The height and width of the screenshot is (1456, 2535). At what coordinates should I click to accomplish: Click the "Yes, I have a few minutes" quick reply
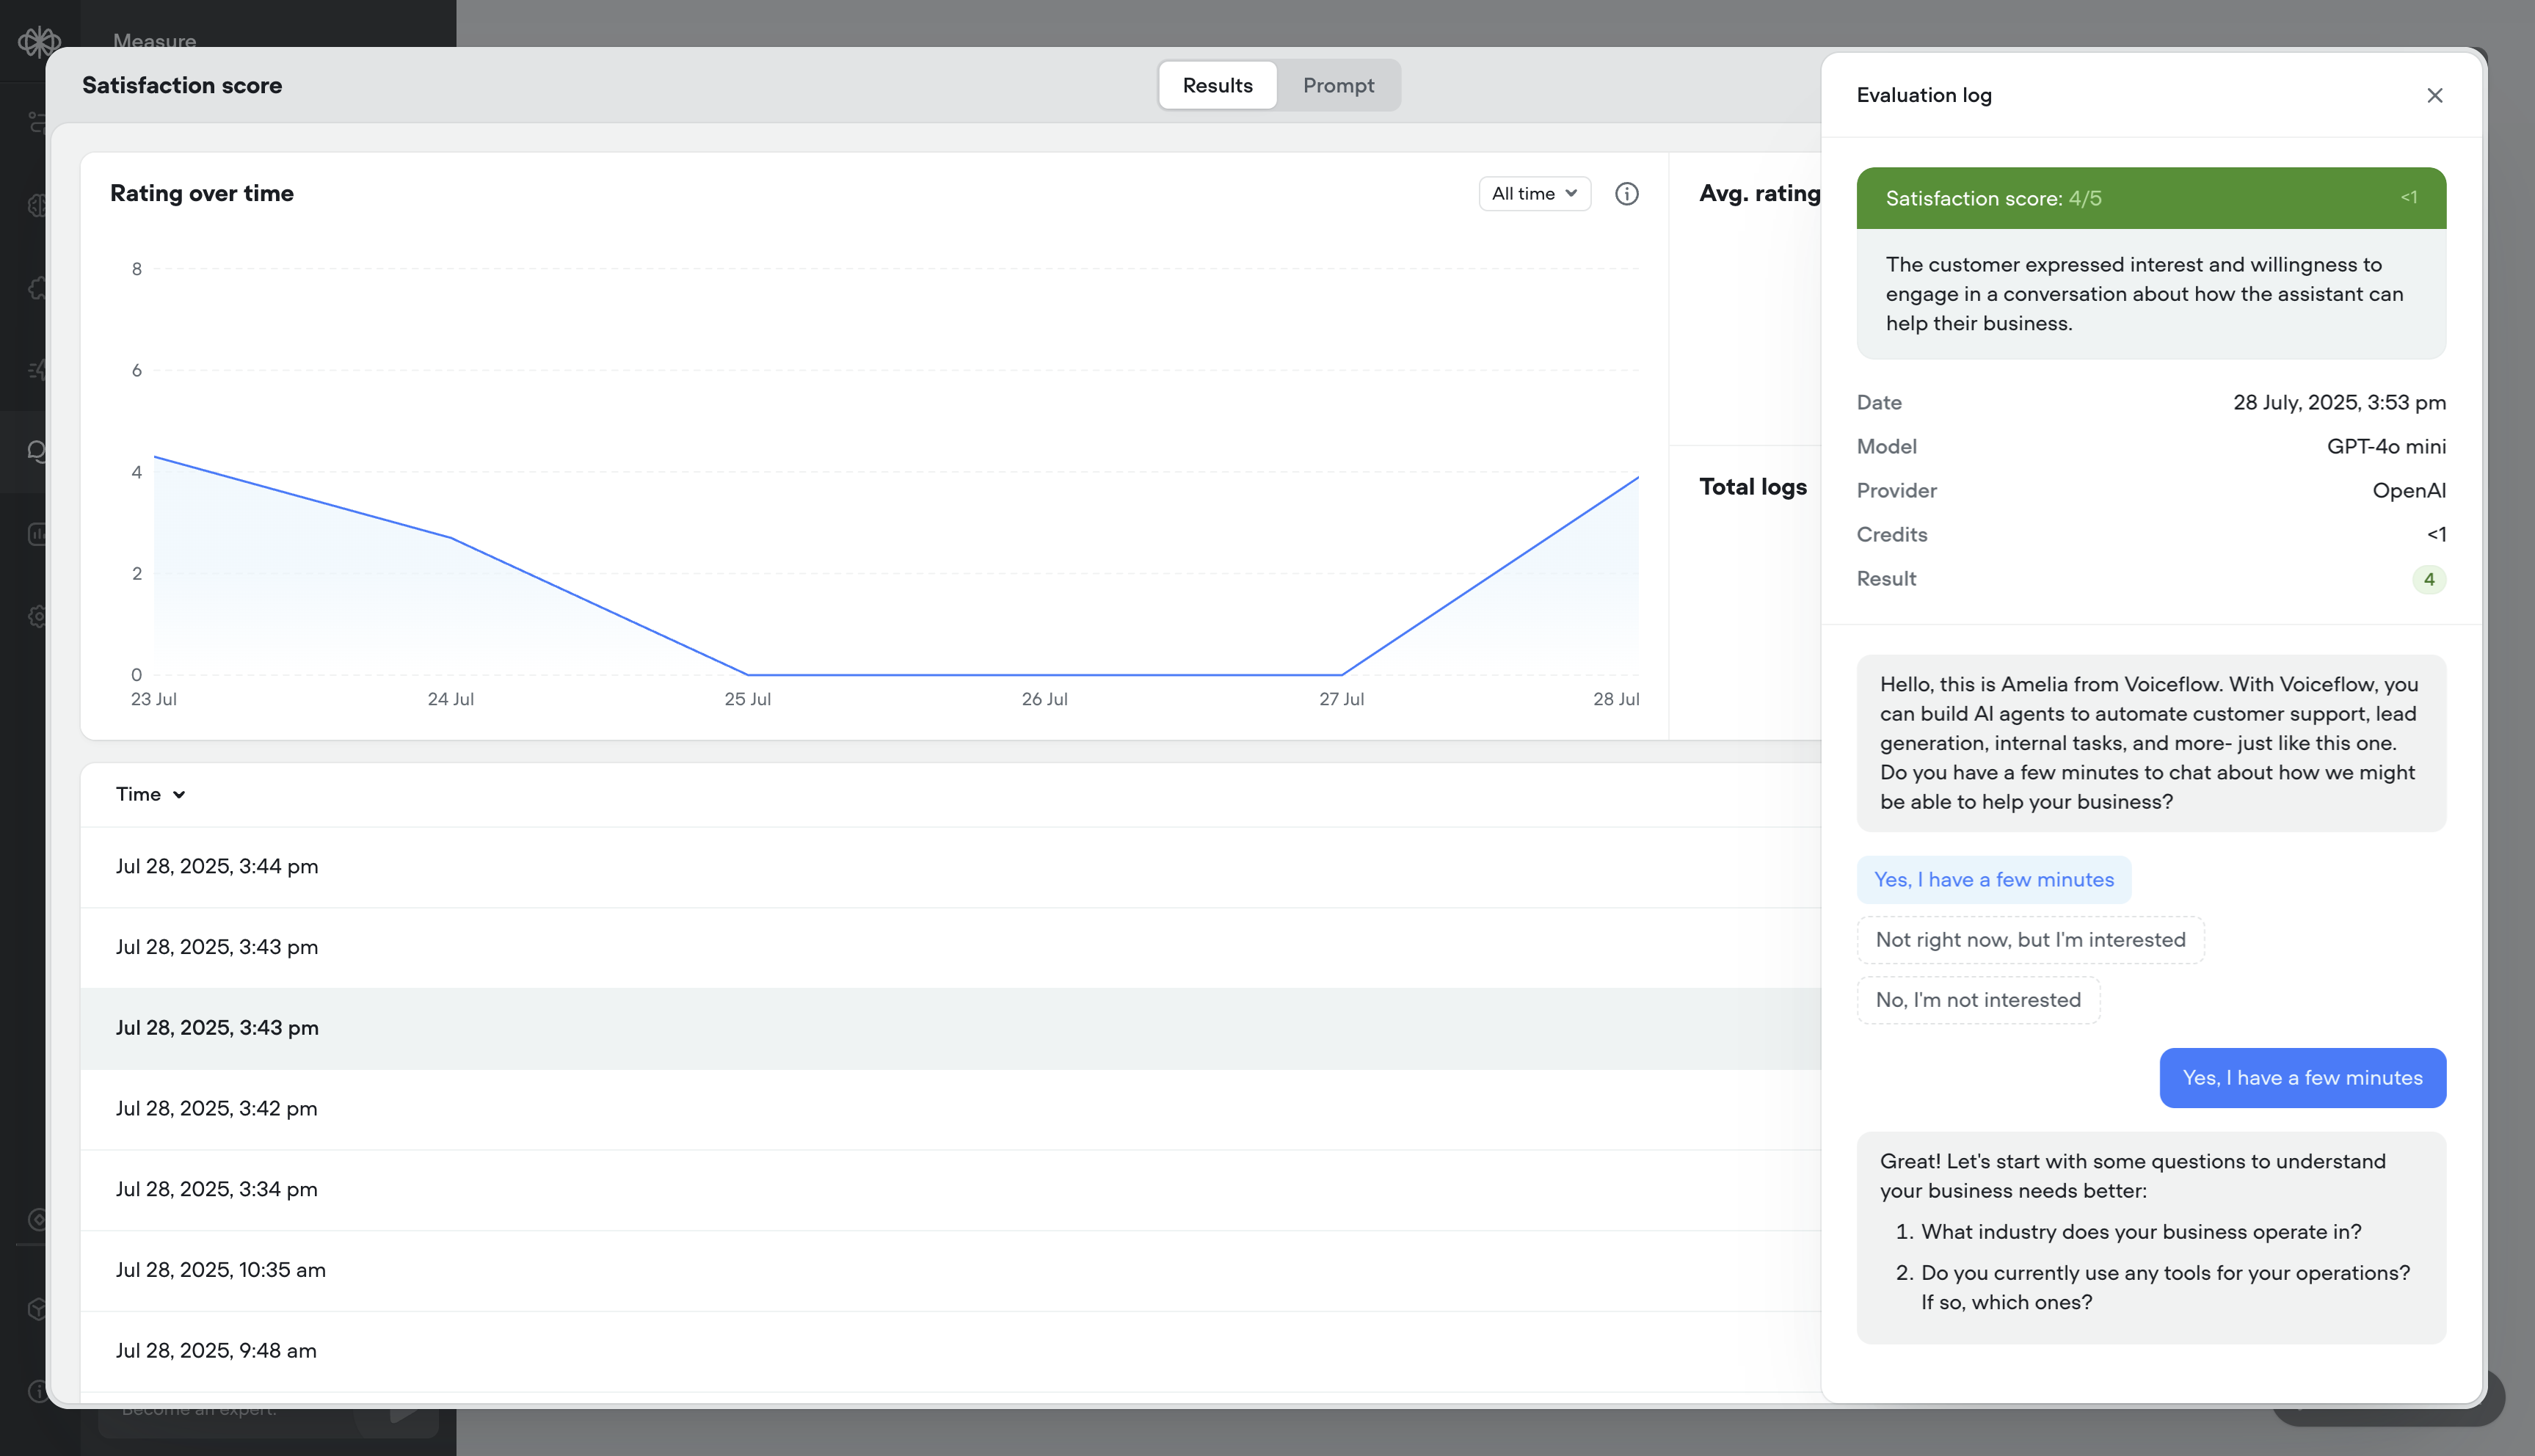pyautogui.click(x=1994, y=879)
